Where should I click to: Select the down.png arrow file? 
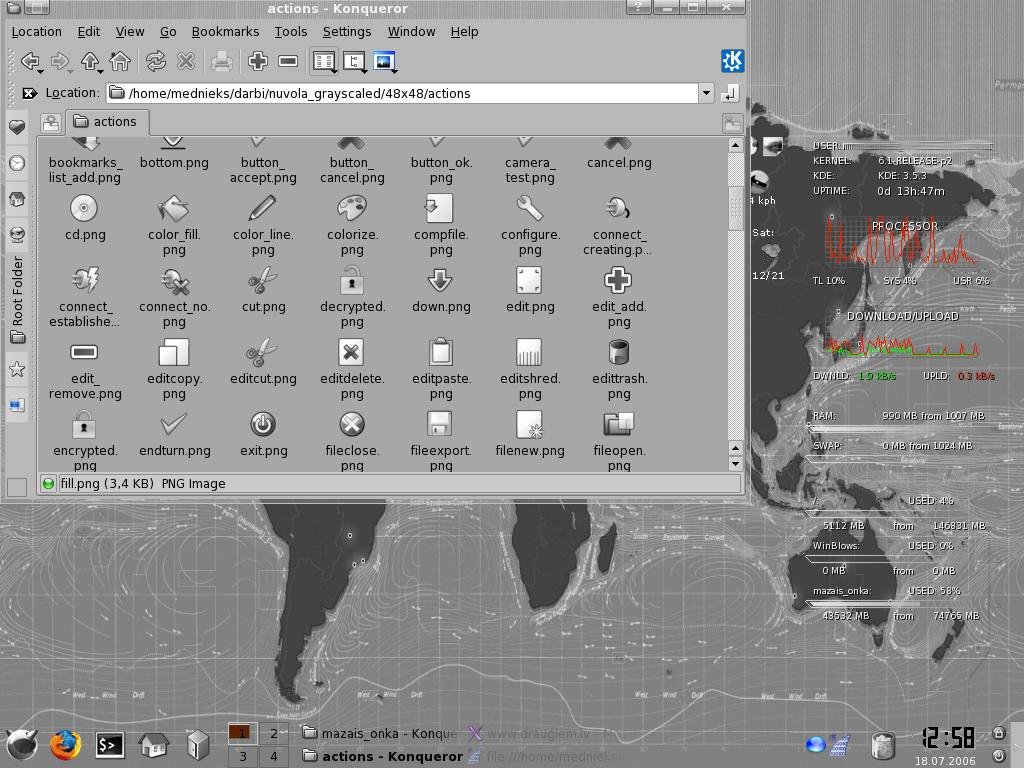[441, 291]
